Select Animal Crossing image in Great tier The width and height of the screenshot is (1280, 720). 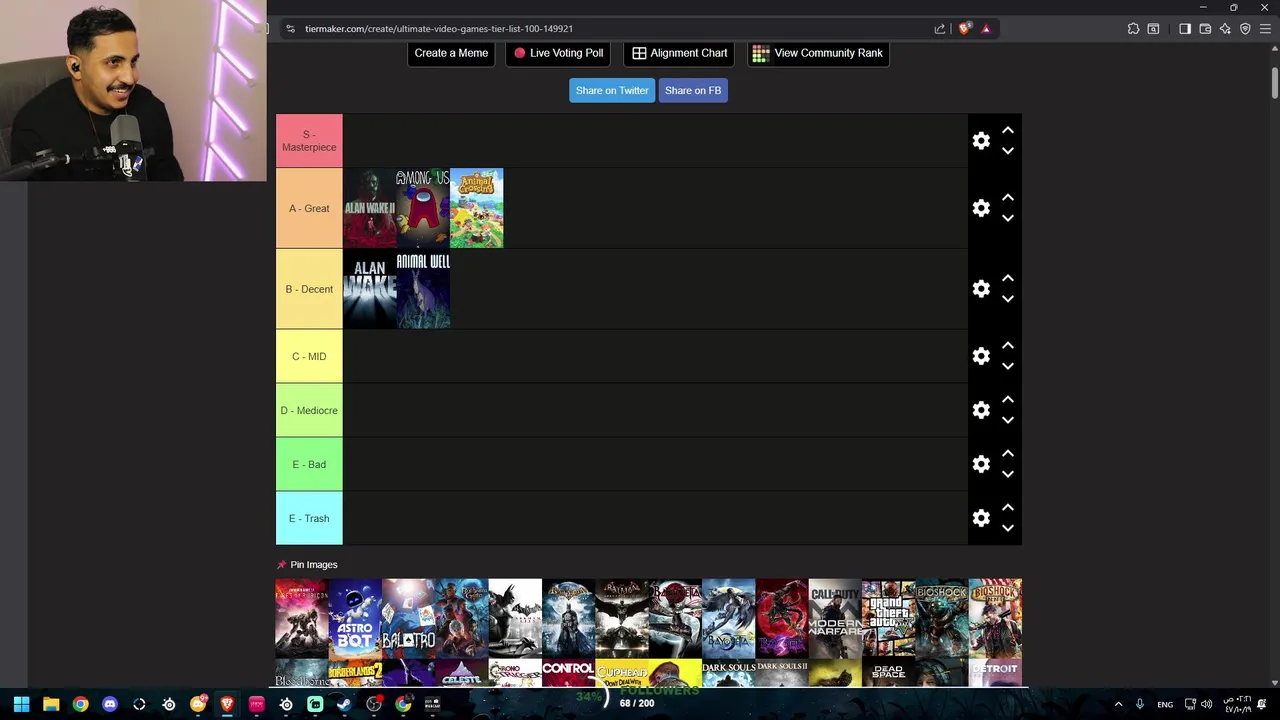point(477,208)
